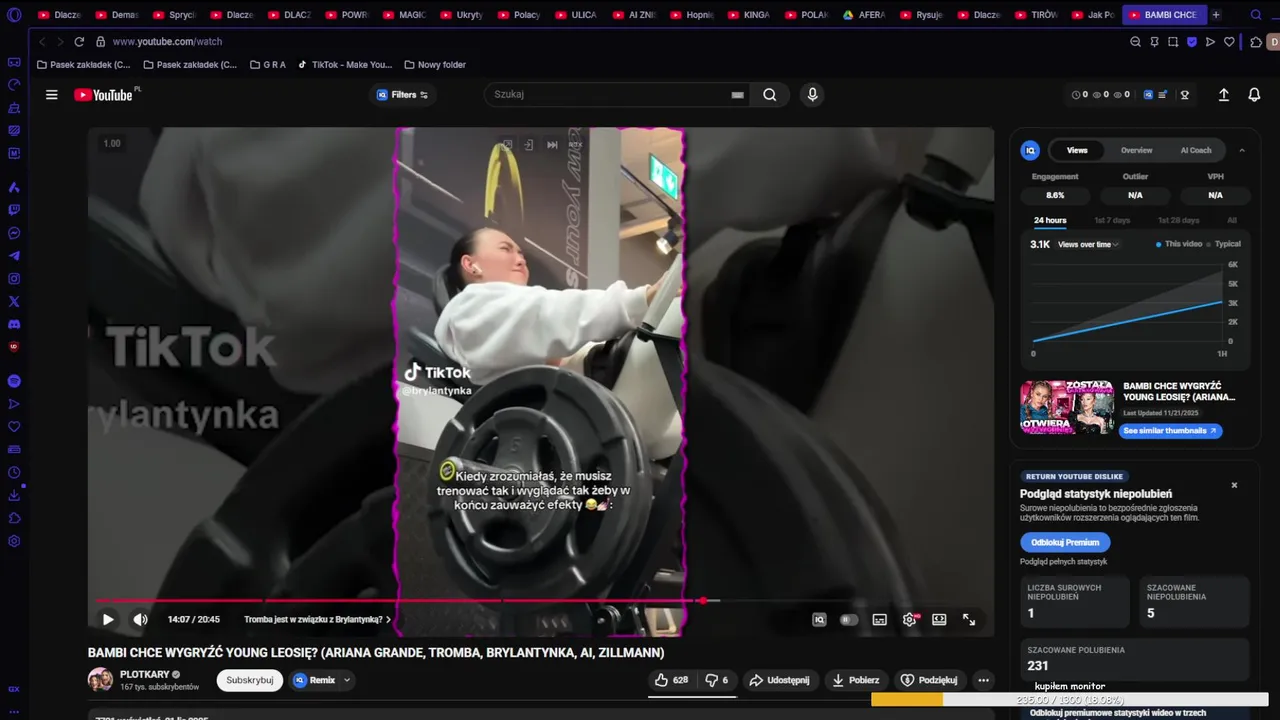Like the video with 628 likes

point(671,680)
